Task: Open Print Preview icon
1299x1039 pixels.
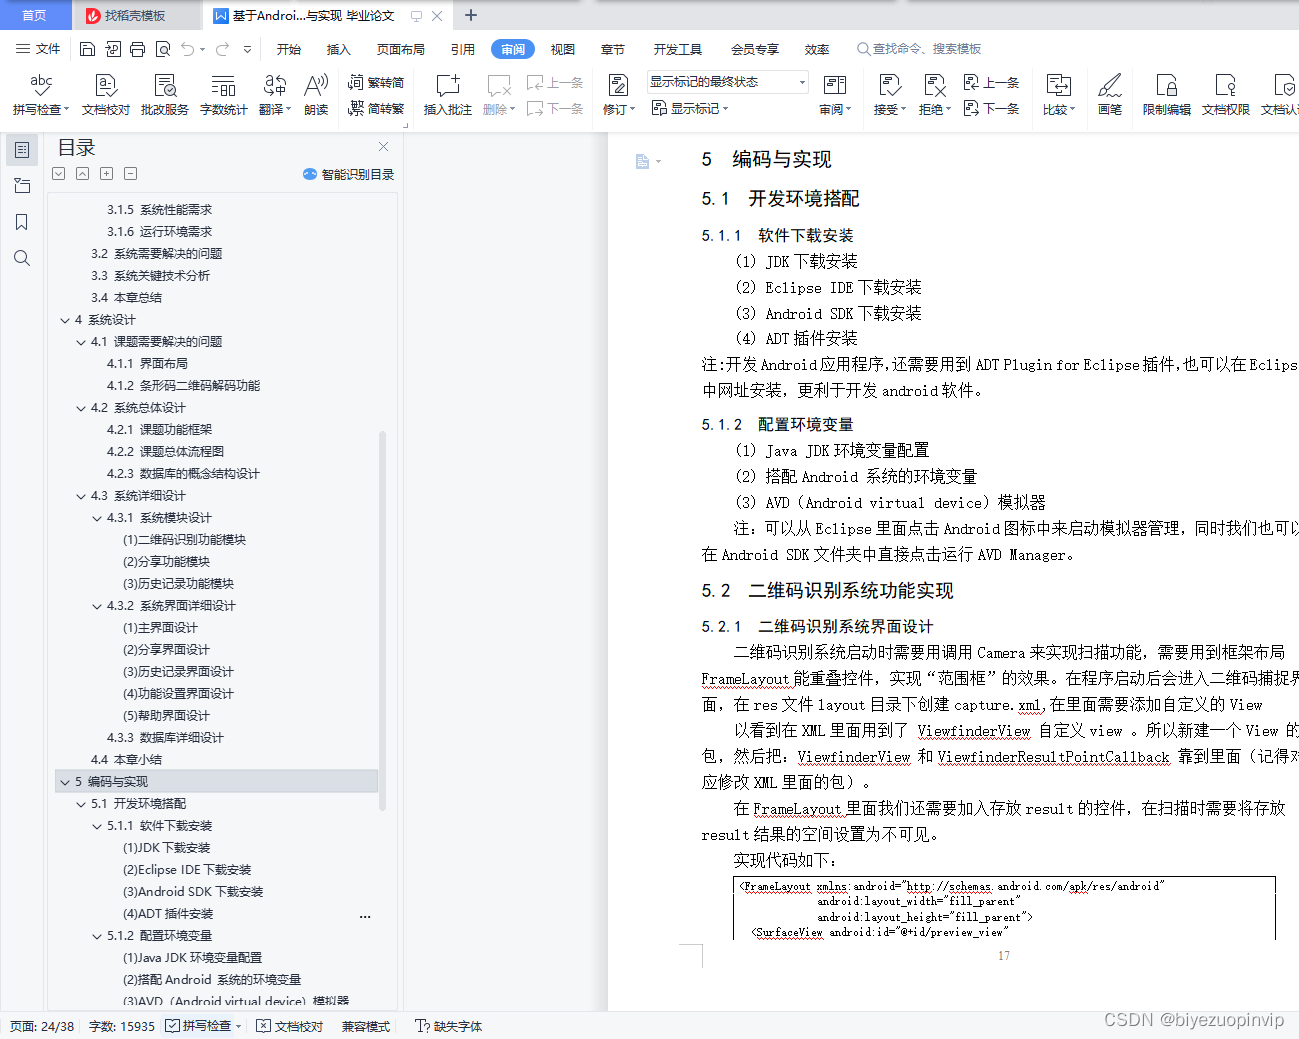Action: point(163,49)
